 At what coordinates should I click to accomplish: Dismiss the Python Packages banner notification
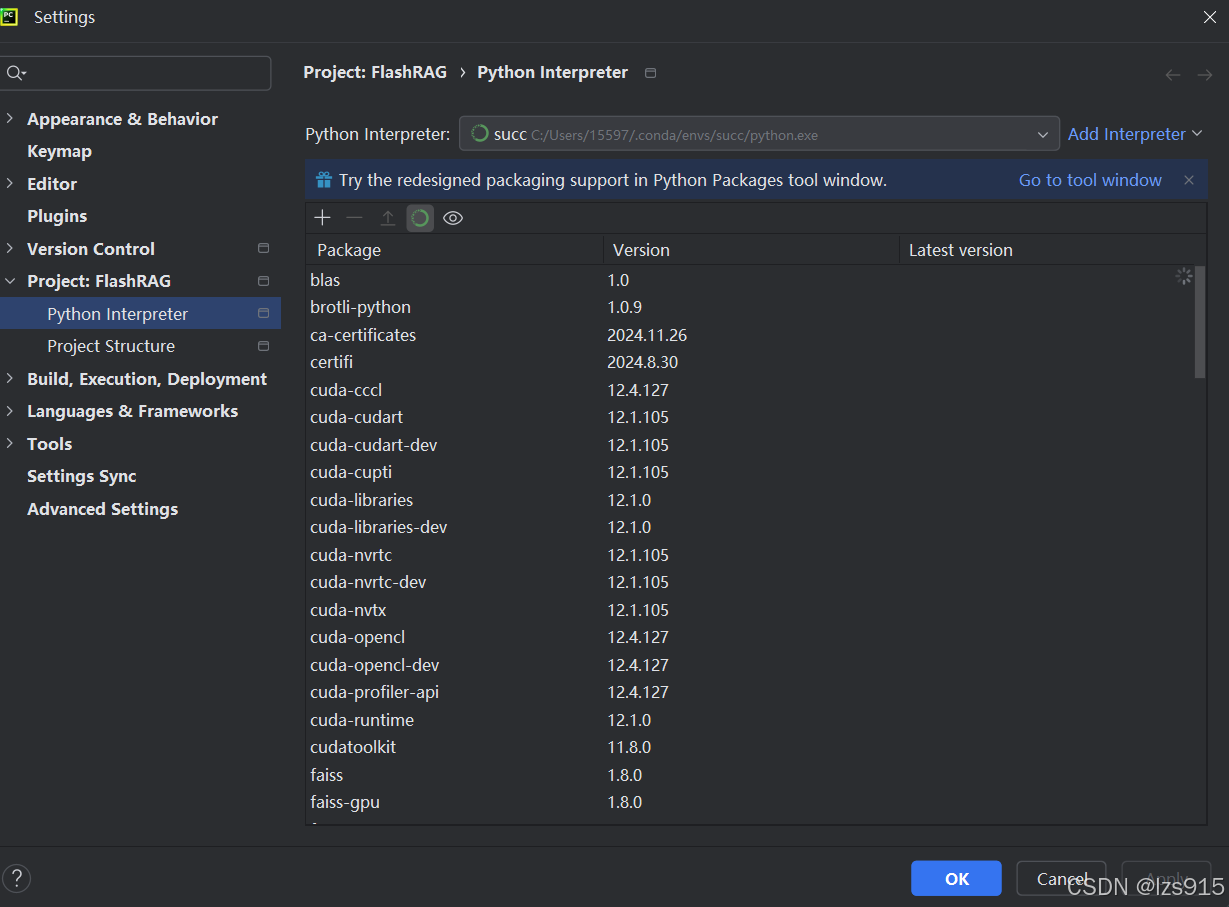click(1189, 180)
